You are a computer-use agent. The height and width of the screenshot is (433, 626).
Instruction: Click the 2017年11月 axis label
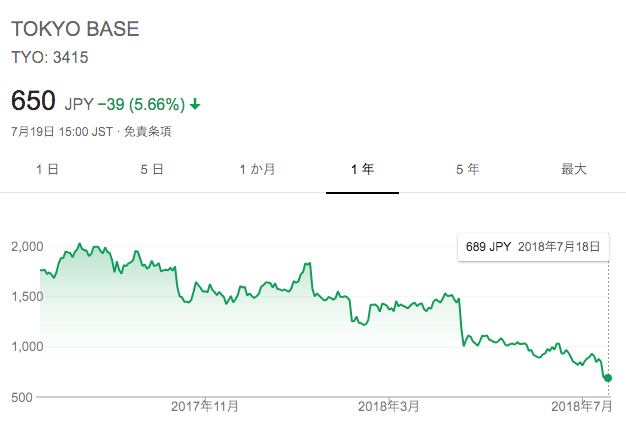(205, 406)
